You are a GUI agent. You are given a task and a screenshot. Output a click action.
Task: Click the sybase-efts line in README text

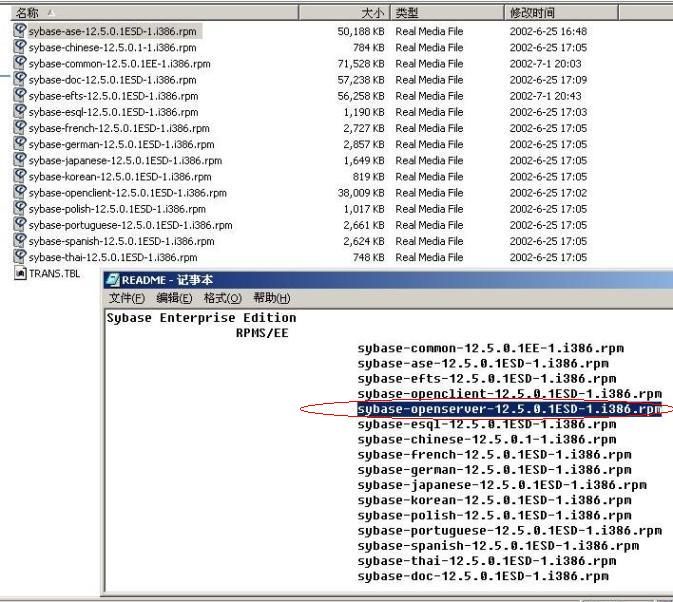click(487, 379)
